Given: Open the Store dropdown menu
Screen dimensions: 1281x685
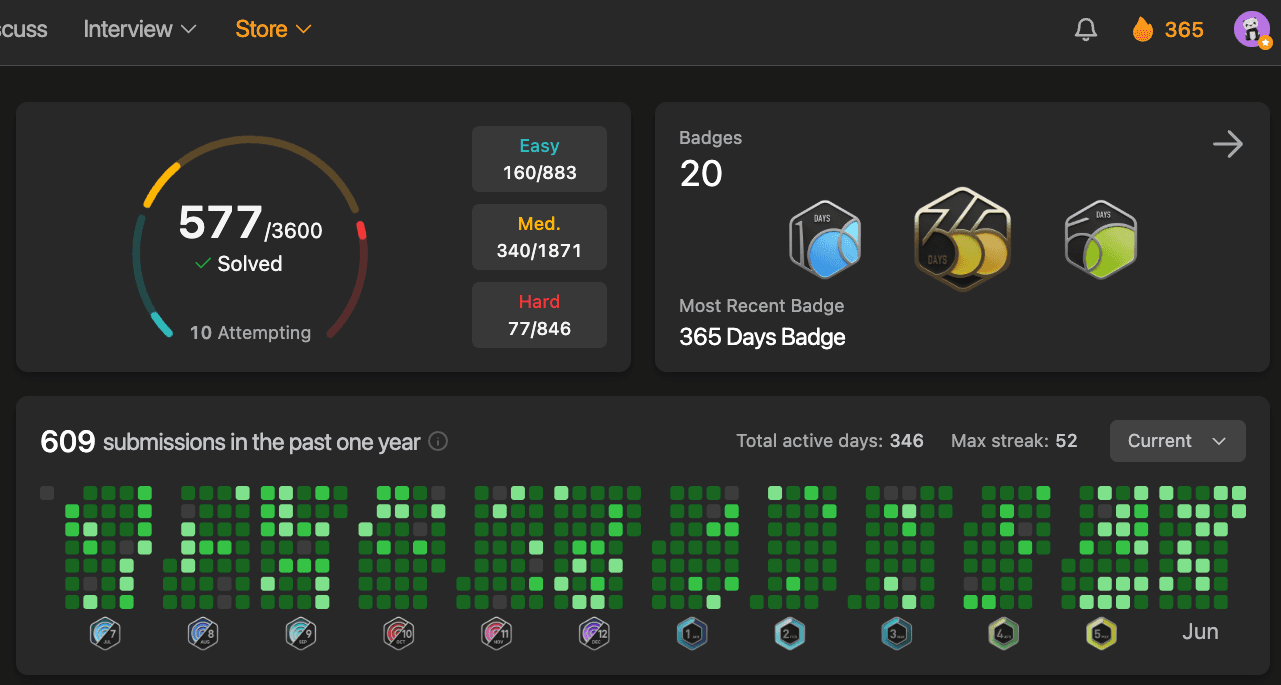Looking at the screenshot, I should click(272, 29).
